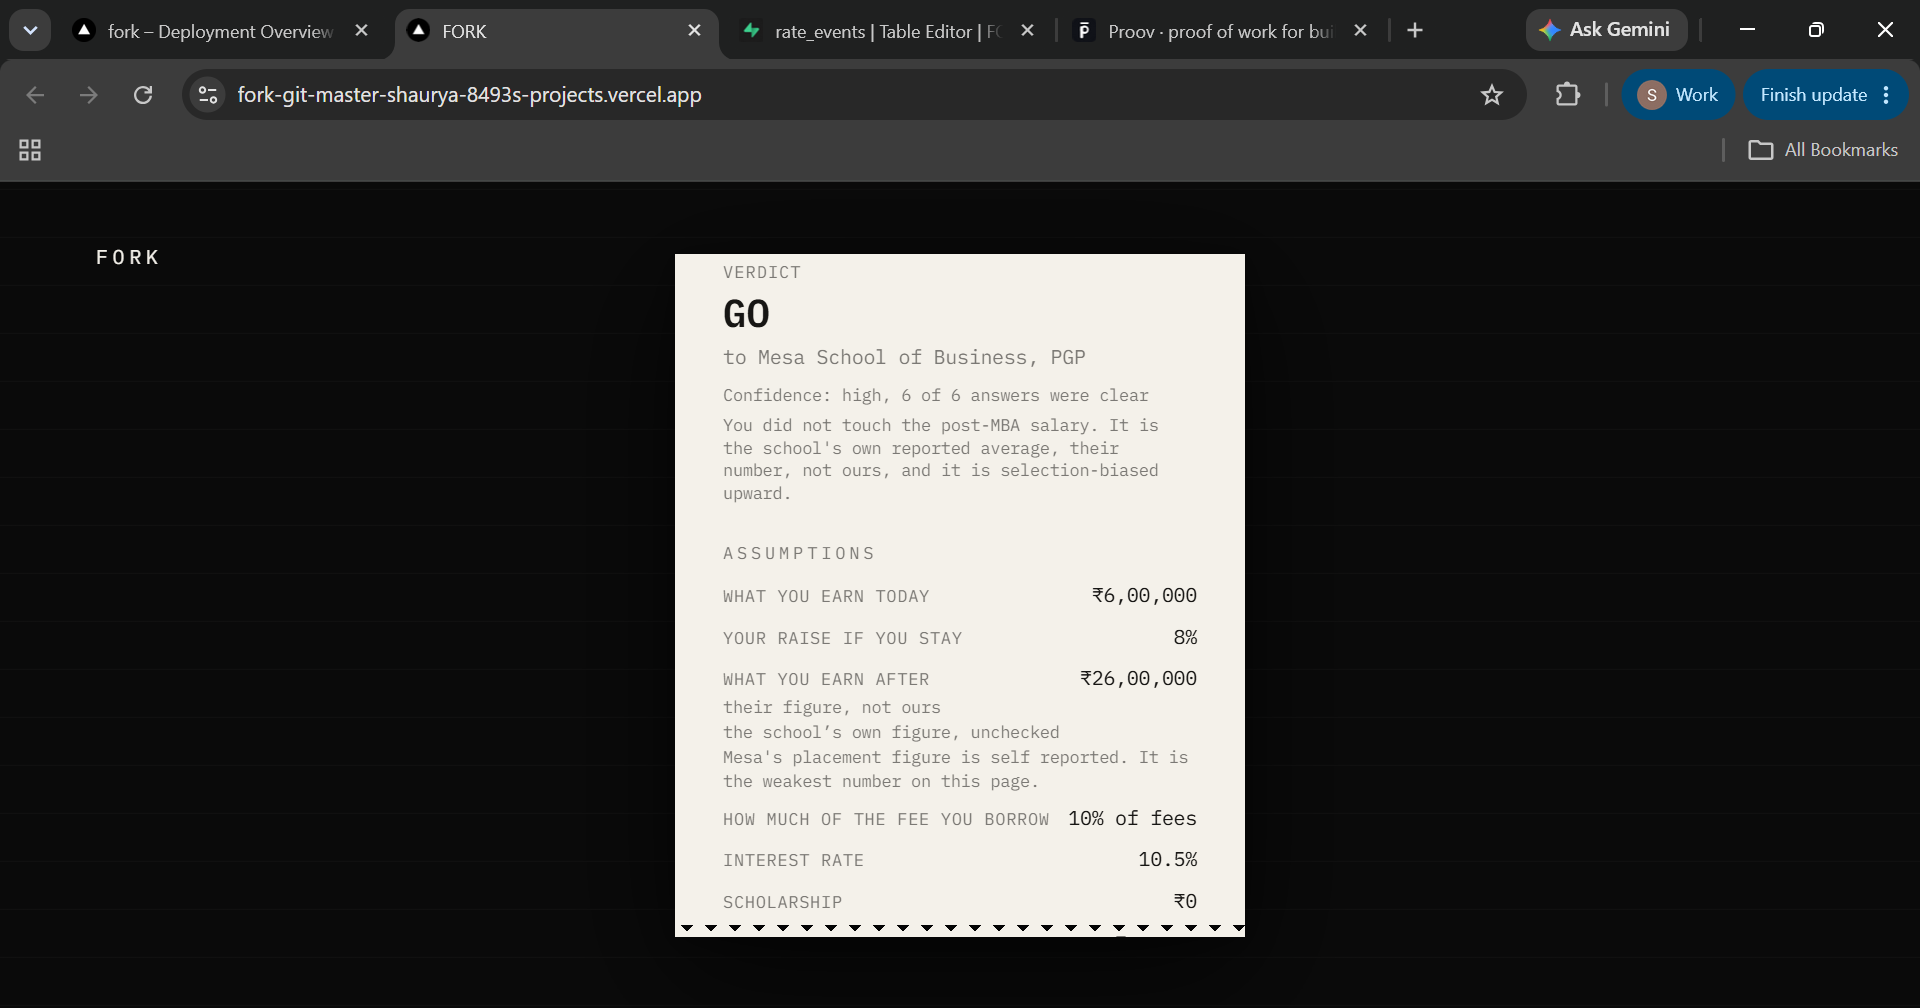Click the GO verdict heading
The width and height of the screenshot is (1920, 1008).
click(746, 314)
